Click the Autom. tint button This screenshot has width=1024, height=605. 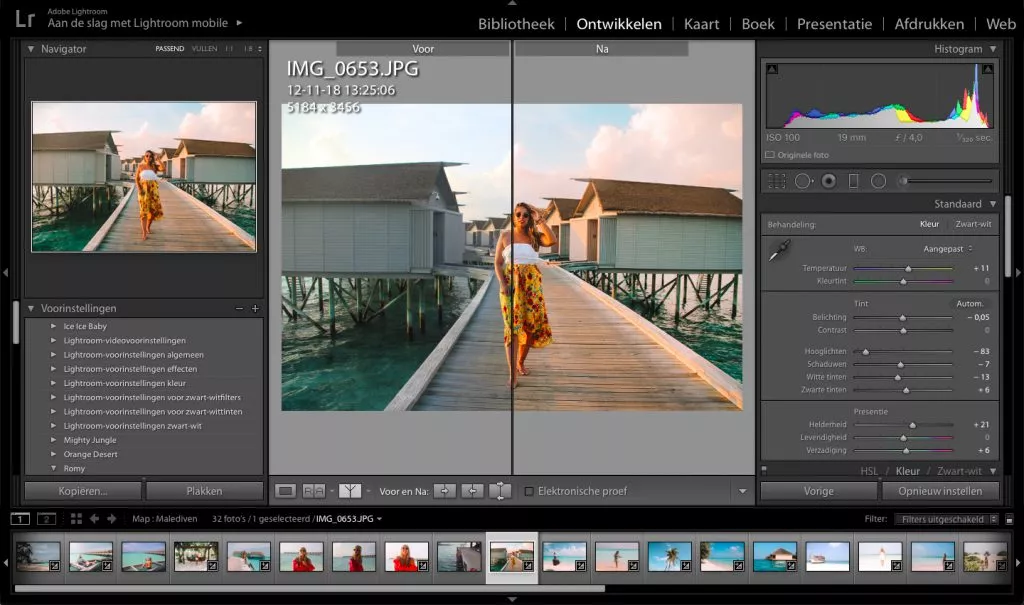(x=969, y=304)
